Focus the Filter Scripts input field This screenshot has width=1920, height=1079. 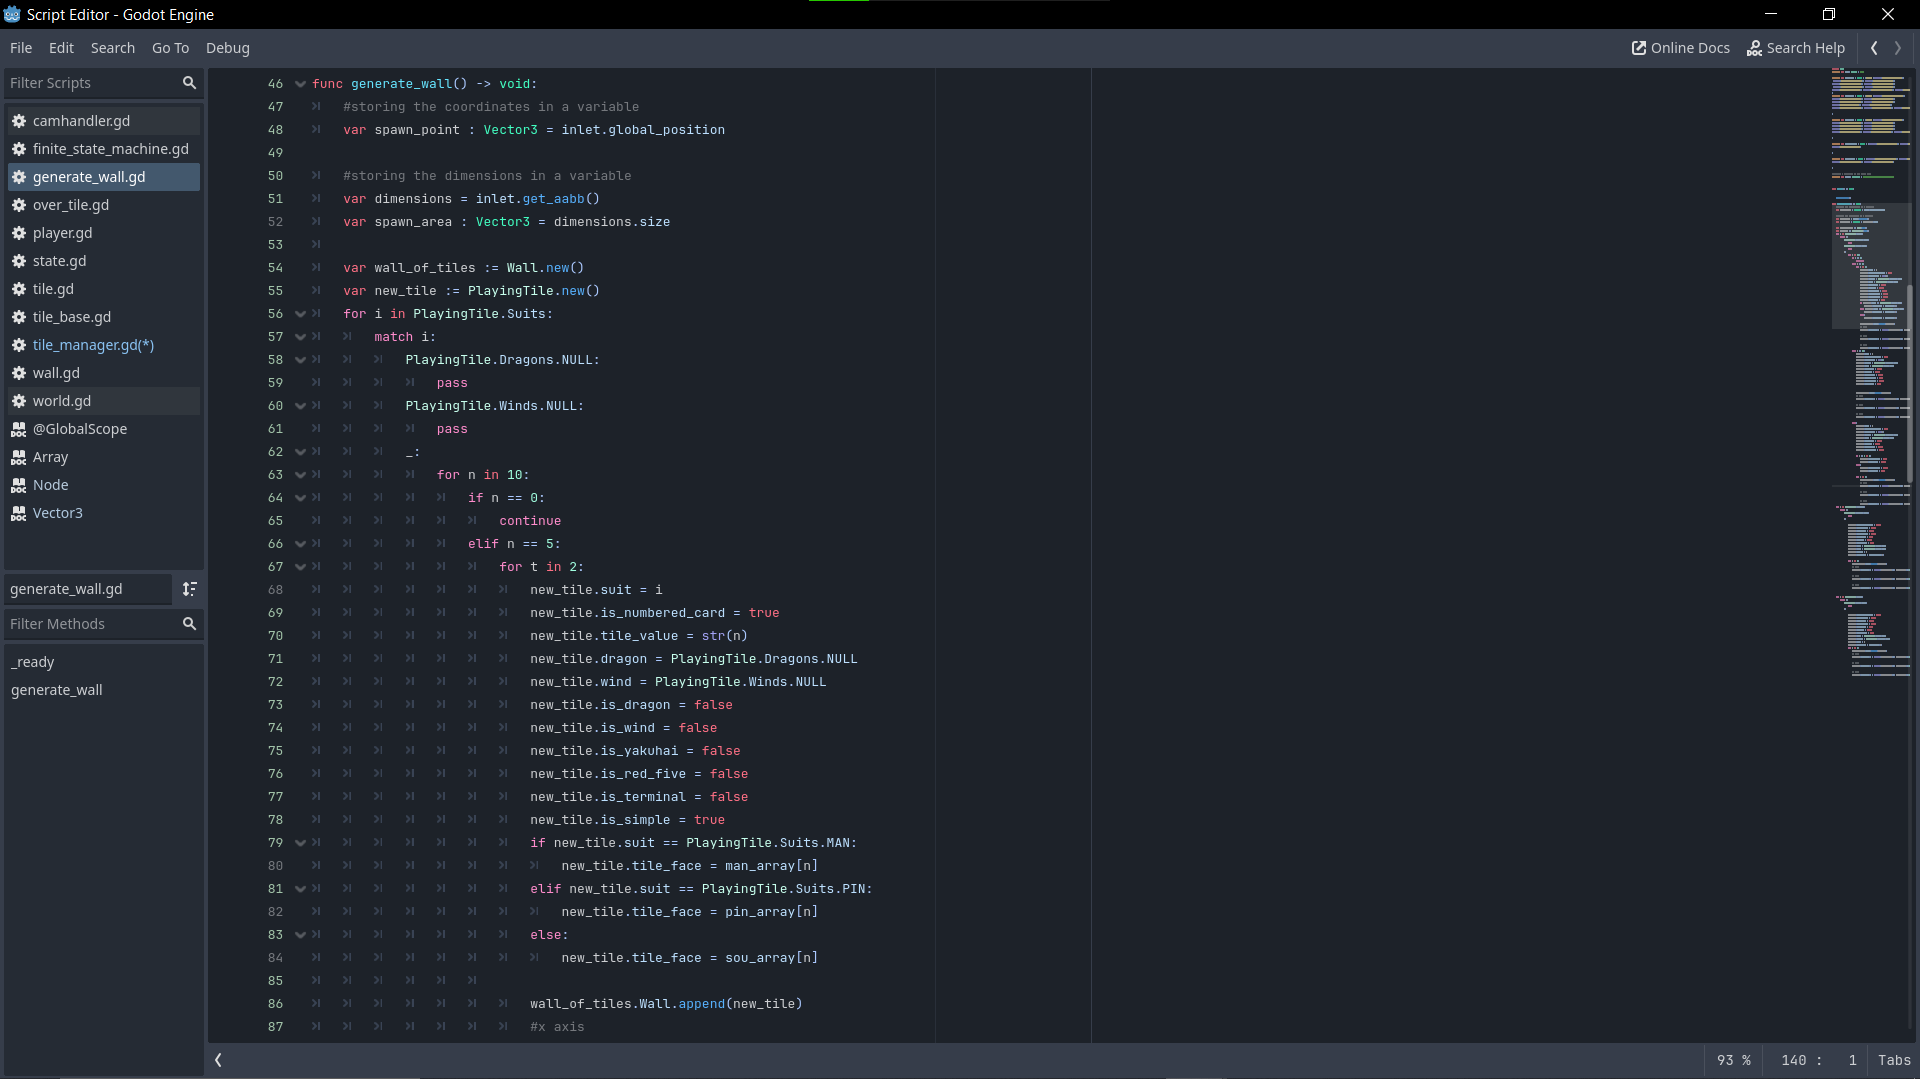click(90, 83)
